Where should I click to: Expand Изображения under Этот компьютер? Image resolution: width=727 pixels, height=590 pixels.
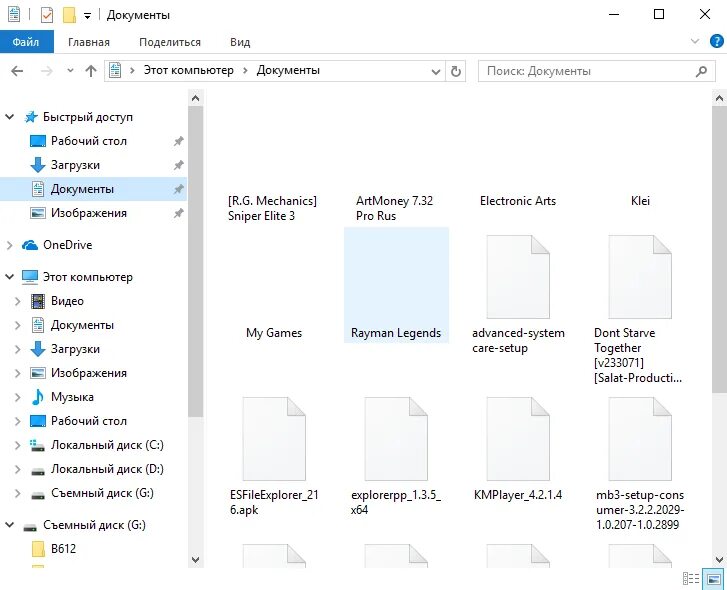coord(18,374)
